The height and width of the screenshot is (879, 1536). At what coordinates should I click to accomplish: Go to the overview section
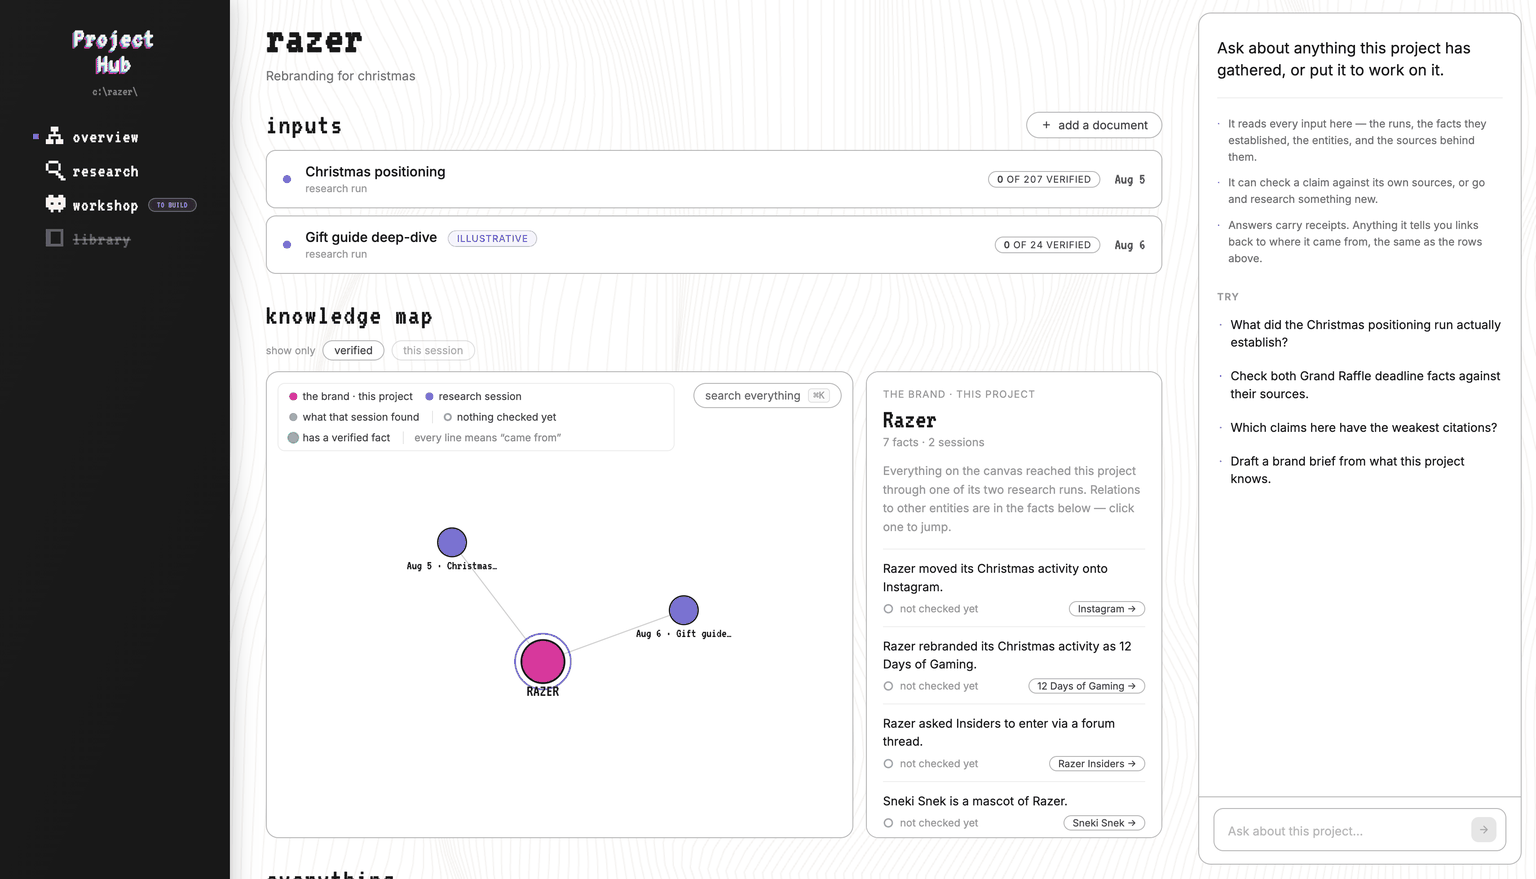(x=105, y=137)
